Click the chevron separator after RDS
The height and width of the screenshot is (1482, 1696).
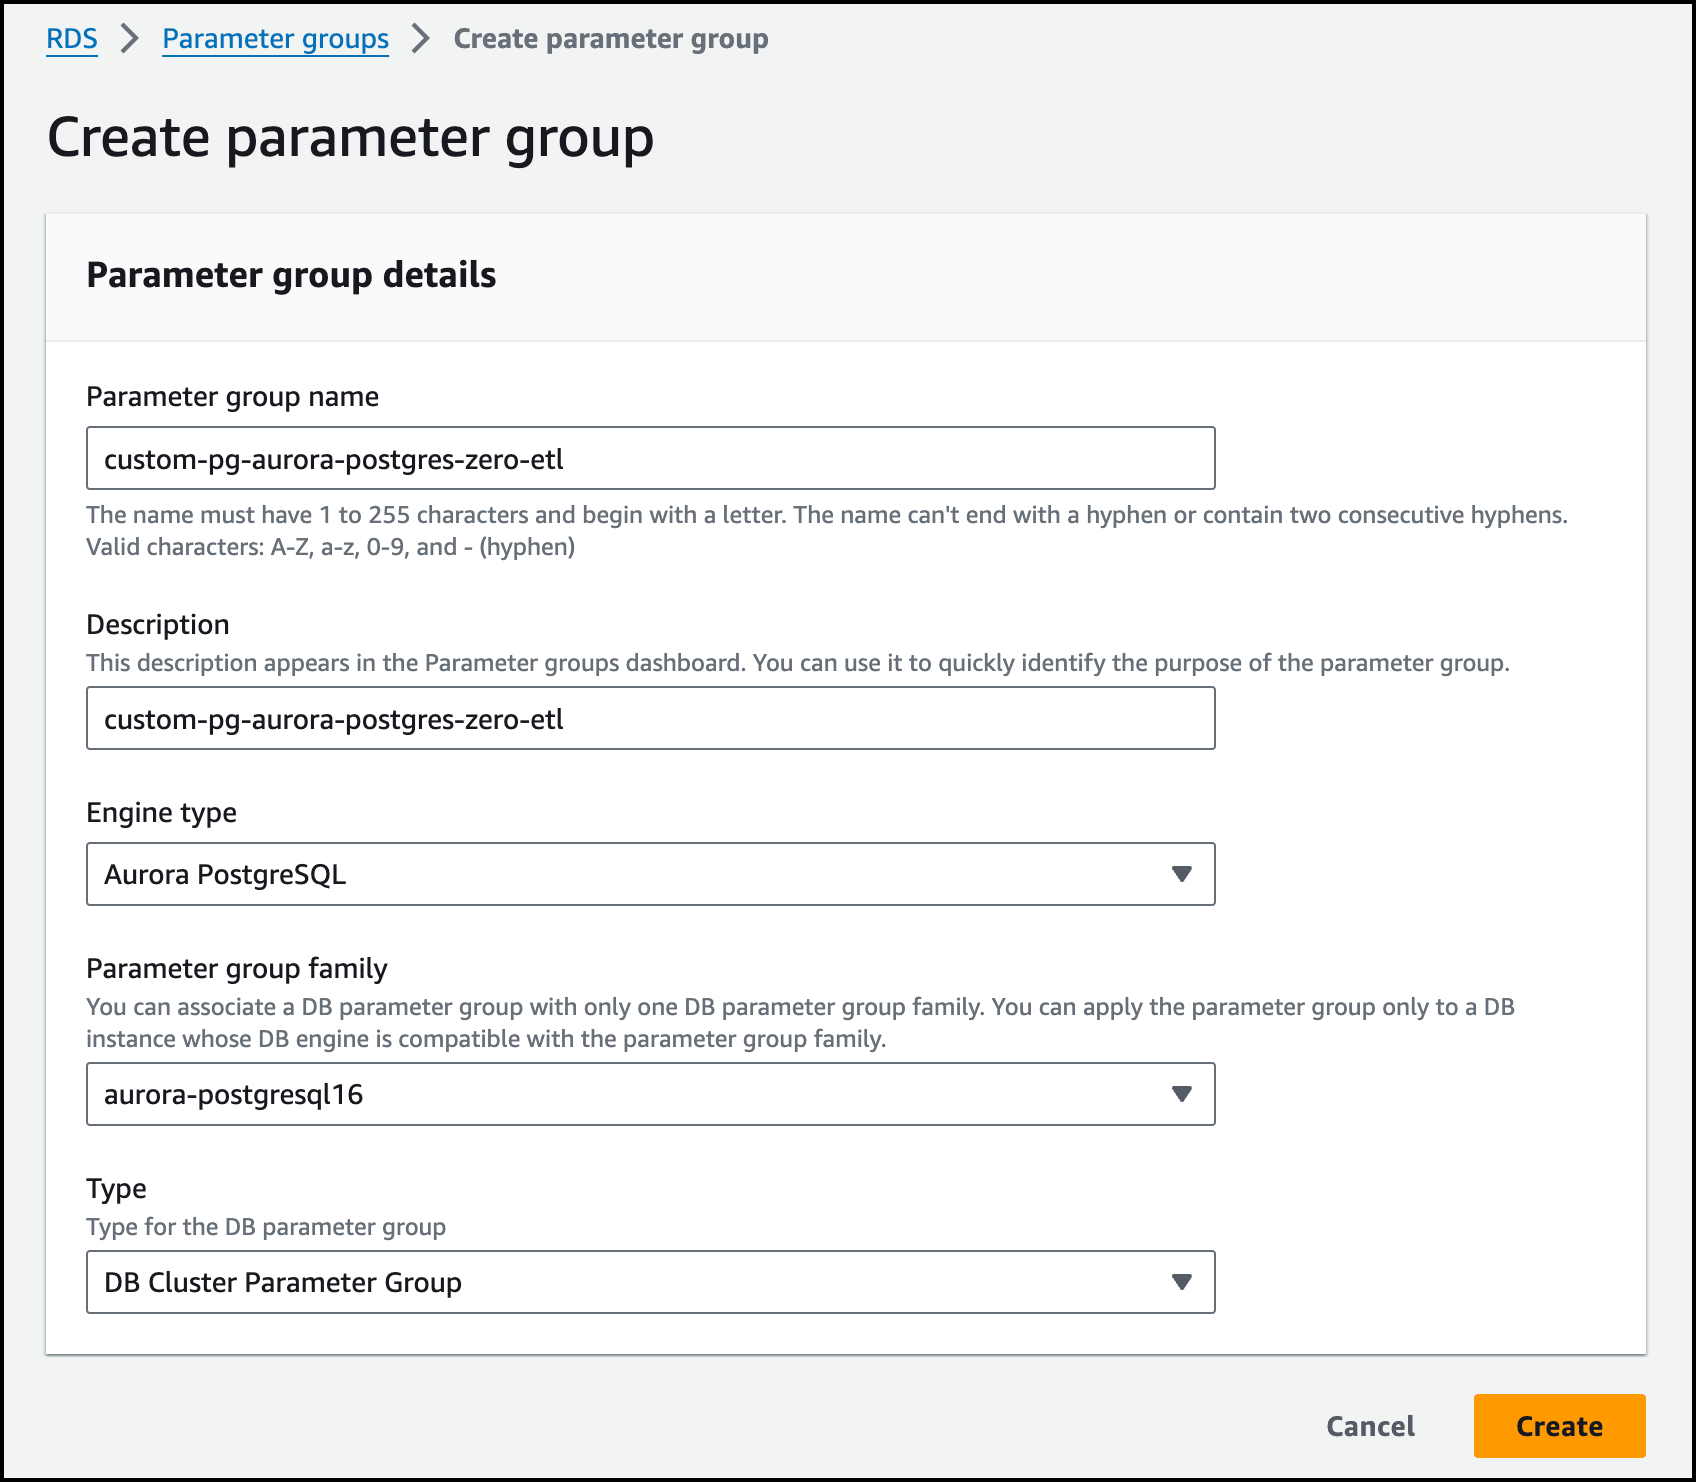tap(130, 39)
